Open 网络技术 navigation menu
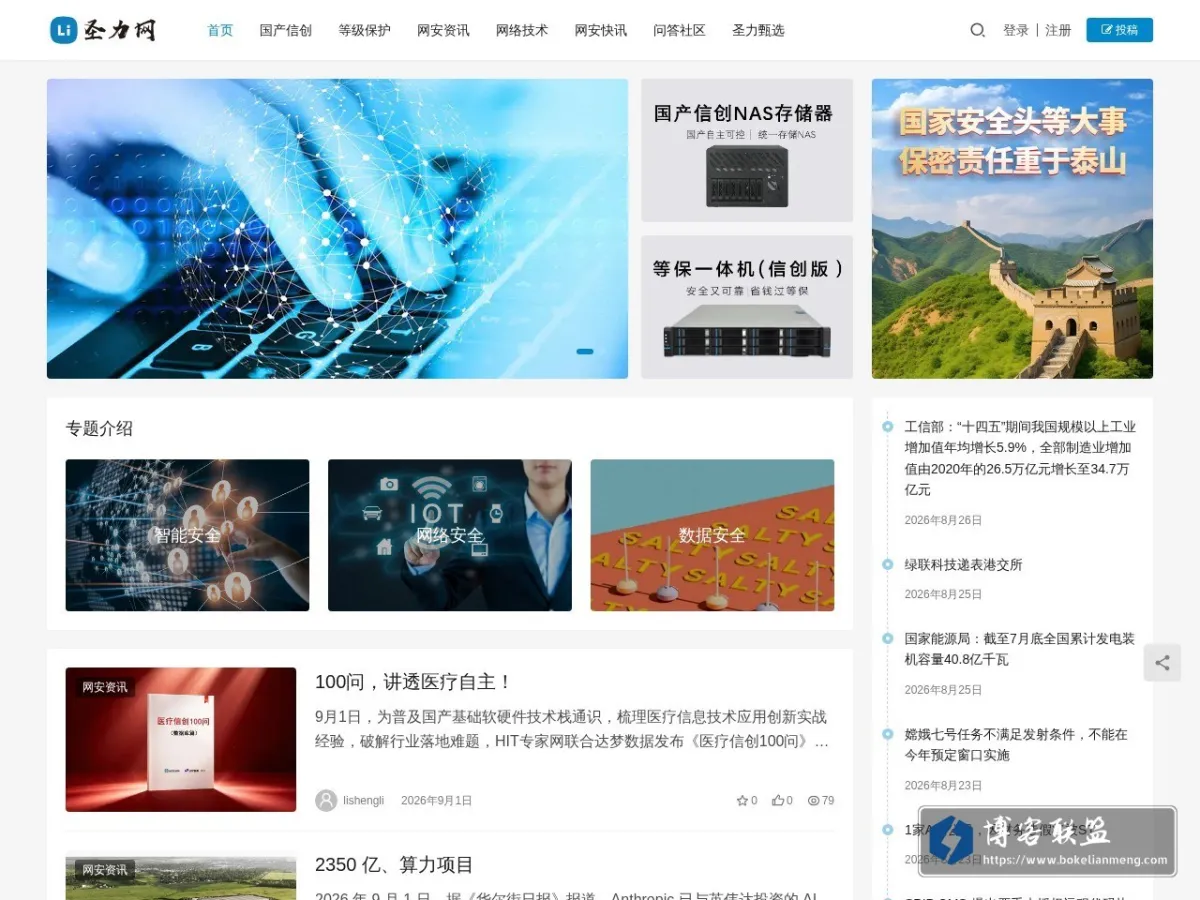Screen dimensions: 1200x900 coord(522,30)
